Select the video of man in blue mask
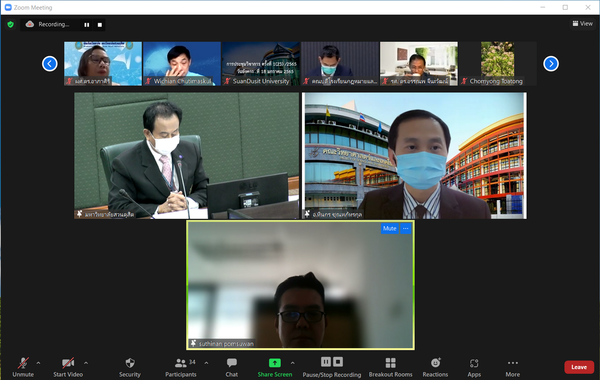The width and height of the screenshot is (600, 380). (x=414, y=156)
